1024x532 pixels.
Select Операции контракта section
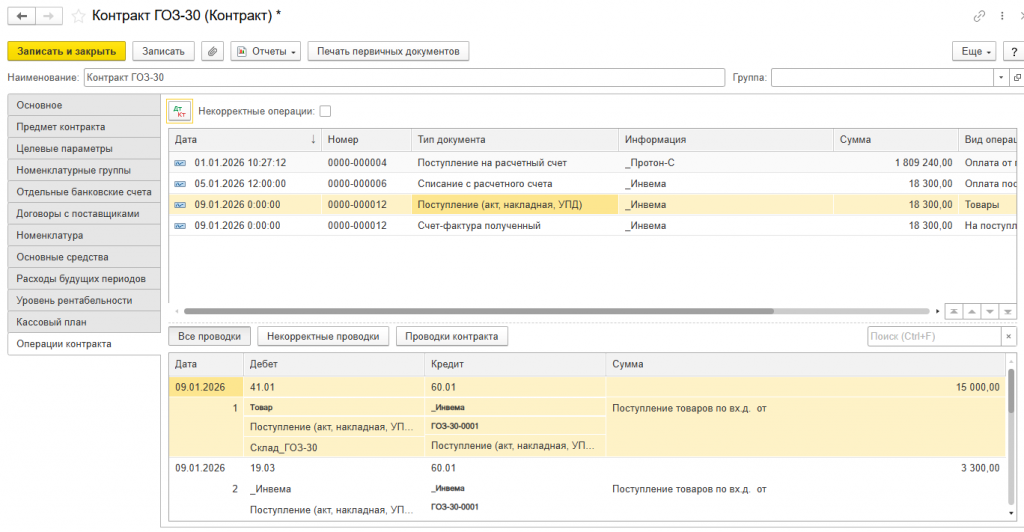pos(84,343)
